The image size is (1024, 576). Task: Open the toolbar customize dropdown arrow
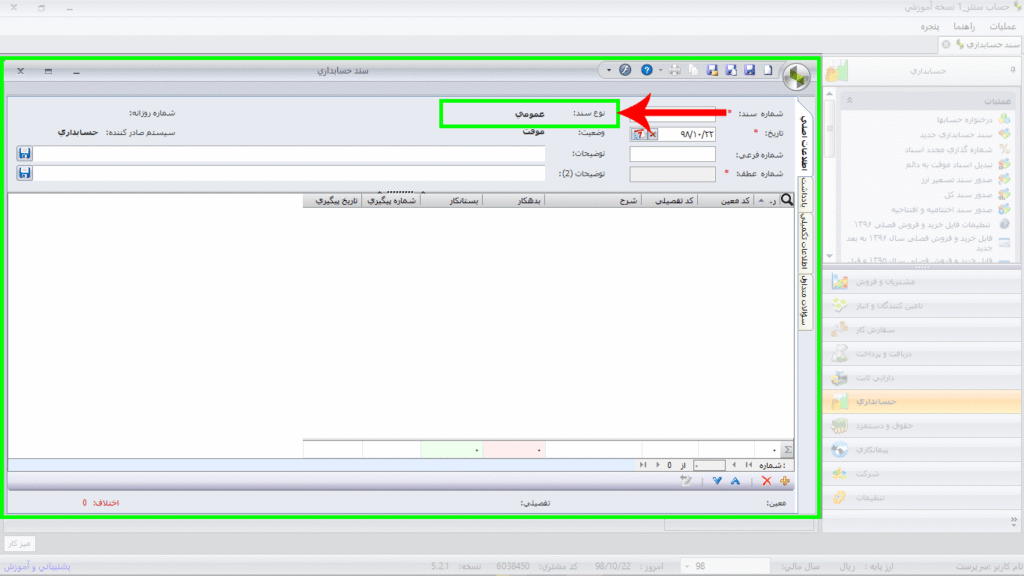(x=609, y=70)
